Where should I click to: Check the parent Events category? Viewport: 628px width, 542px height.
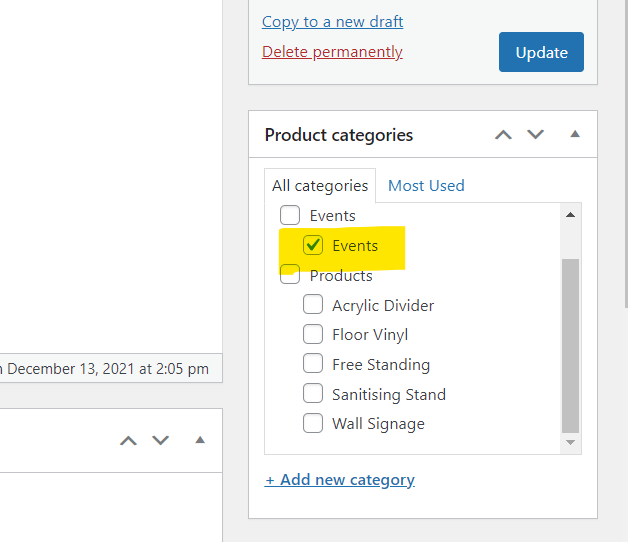290,215
